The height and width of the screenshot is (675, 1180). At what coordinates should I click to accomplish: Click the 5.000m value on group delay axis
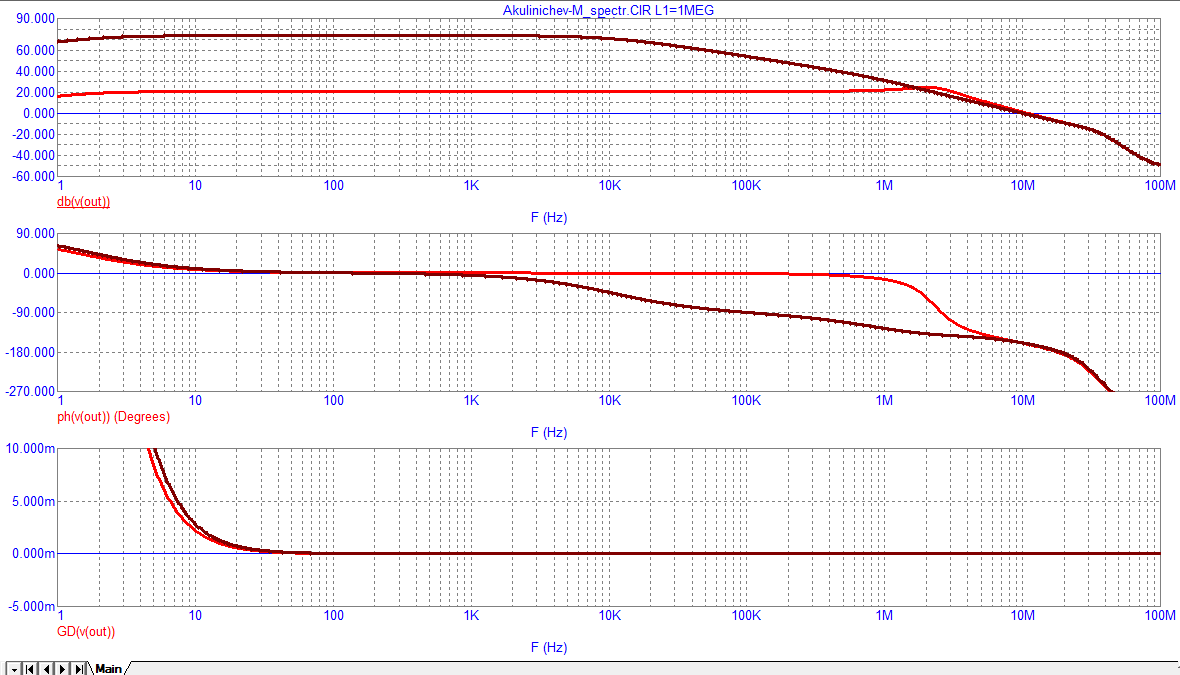pos(33,502)
